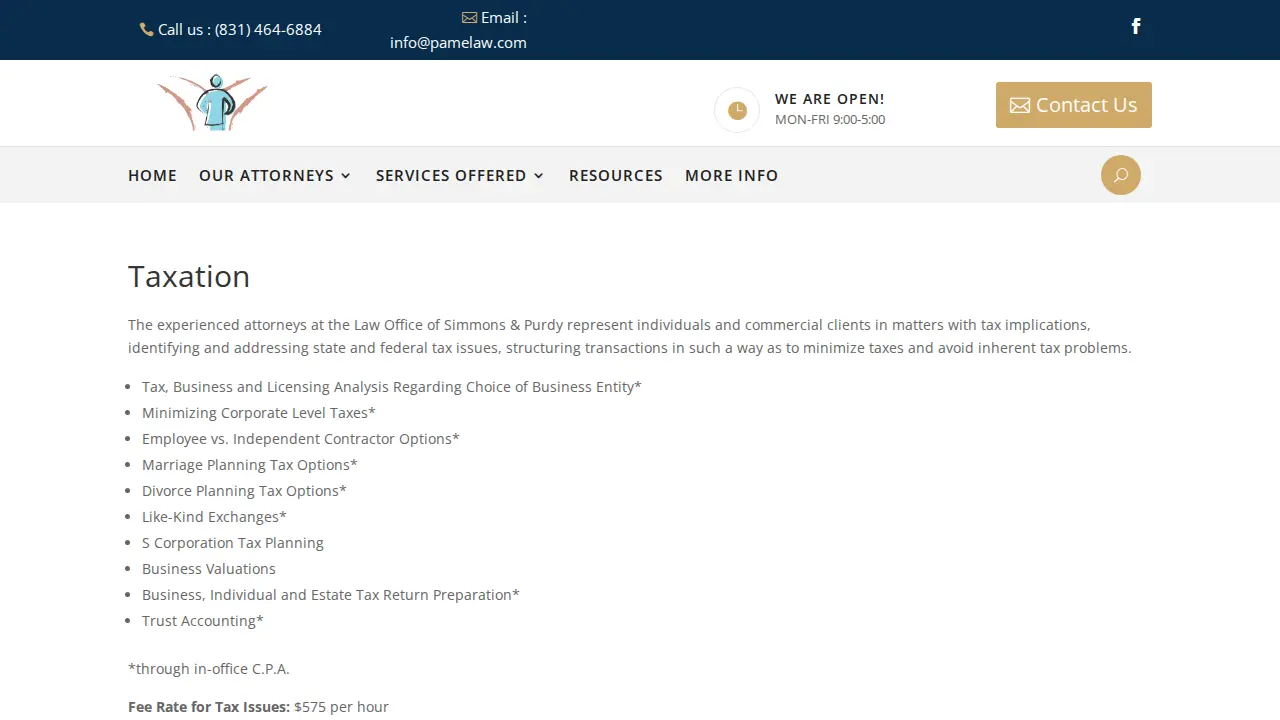Click the clock icon near We Are Open
This screenshot has height=720, width=1280.
pyautogui.click(x=737, y=110)
